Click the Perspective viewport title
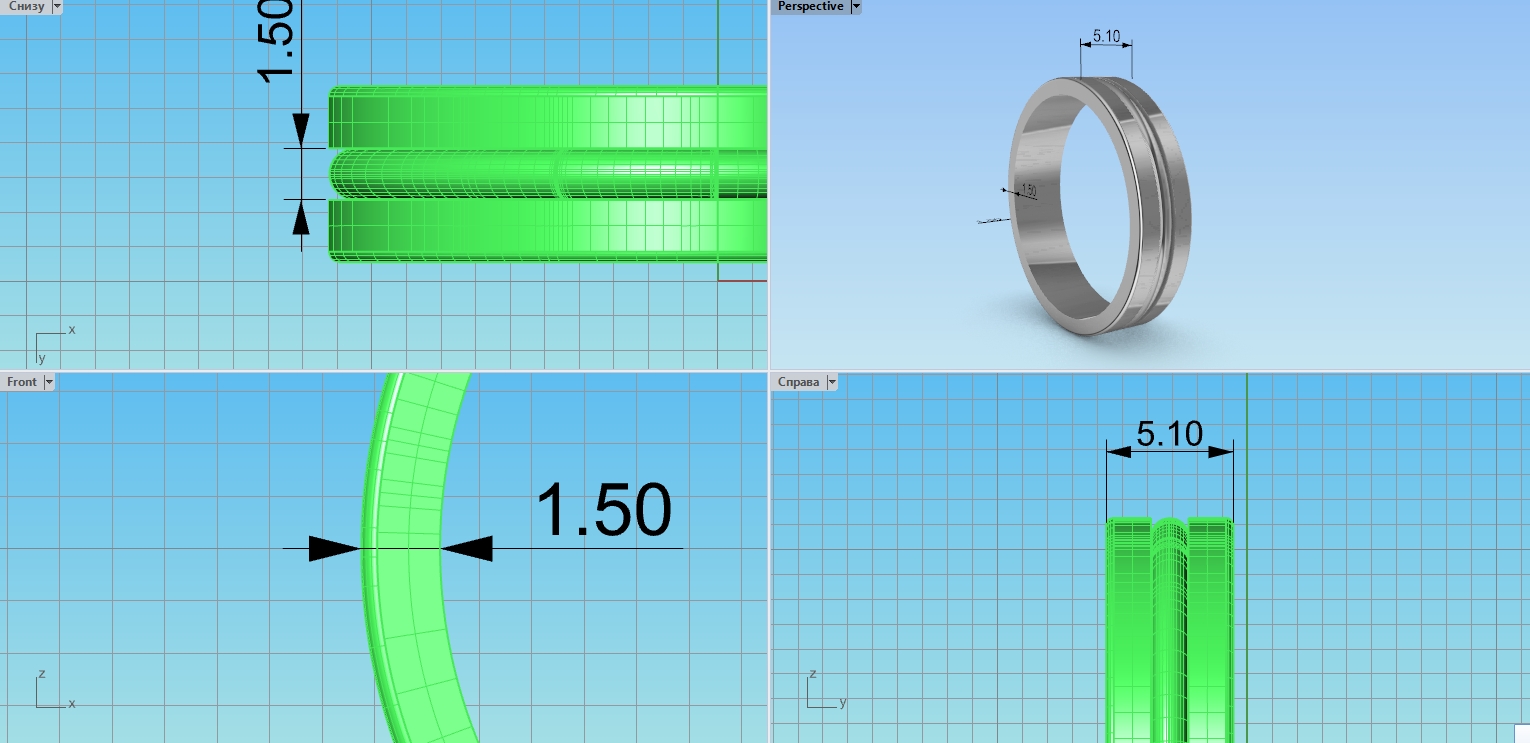Viewport: 1530px width, 743px height. coord(810,6)
